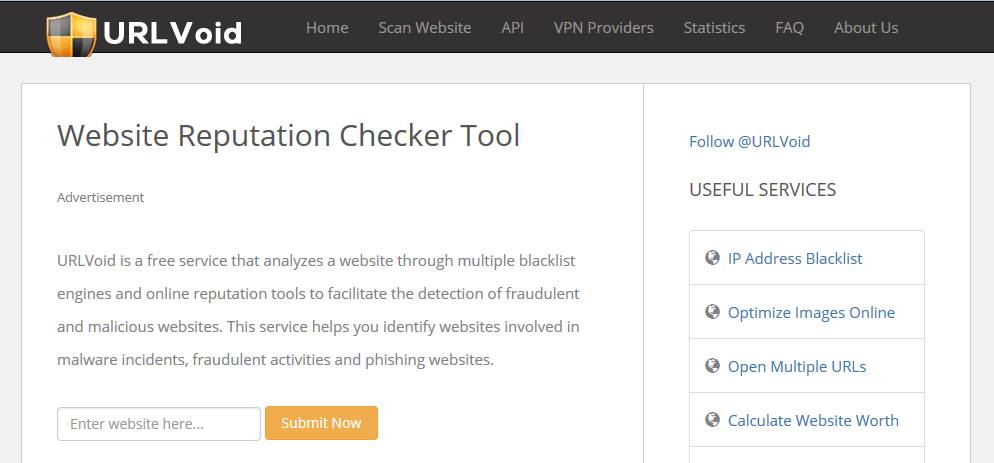Go to Scan Website in the navigation bar

pos(425,28)
